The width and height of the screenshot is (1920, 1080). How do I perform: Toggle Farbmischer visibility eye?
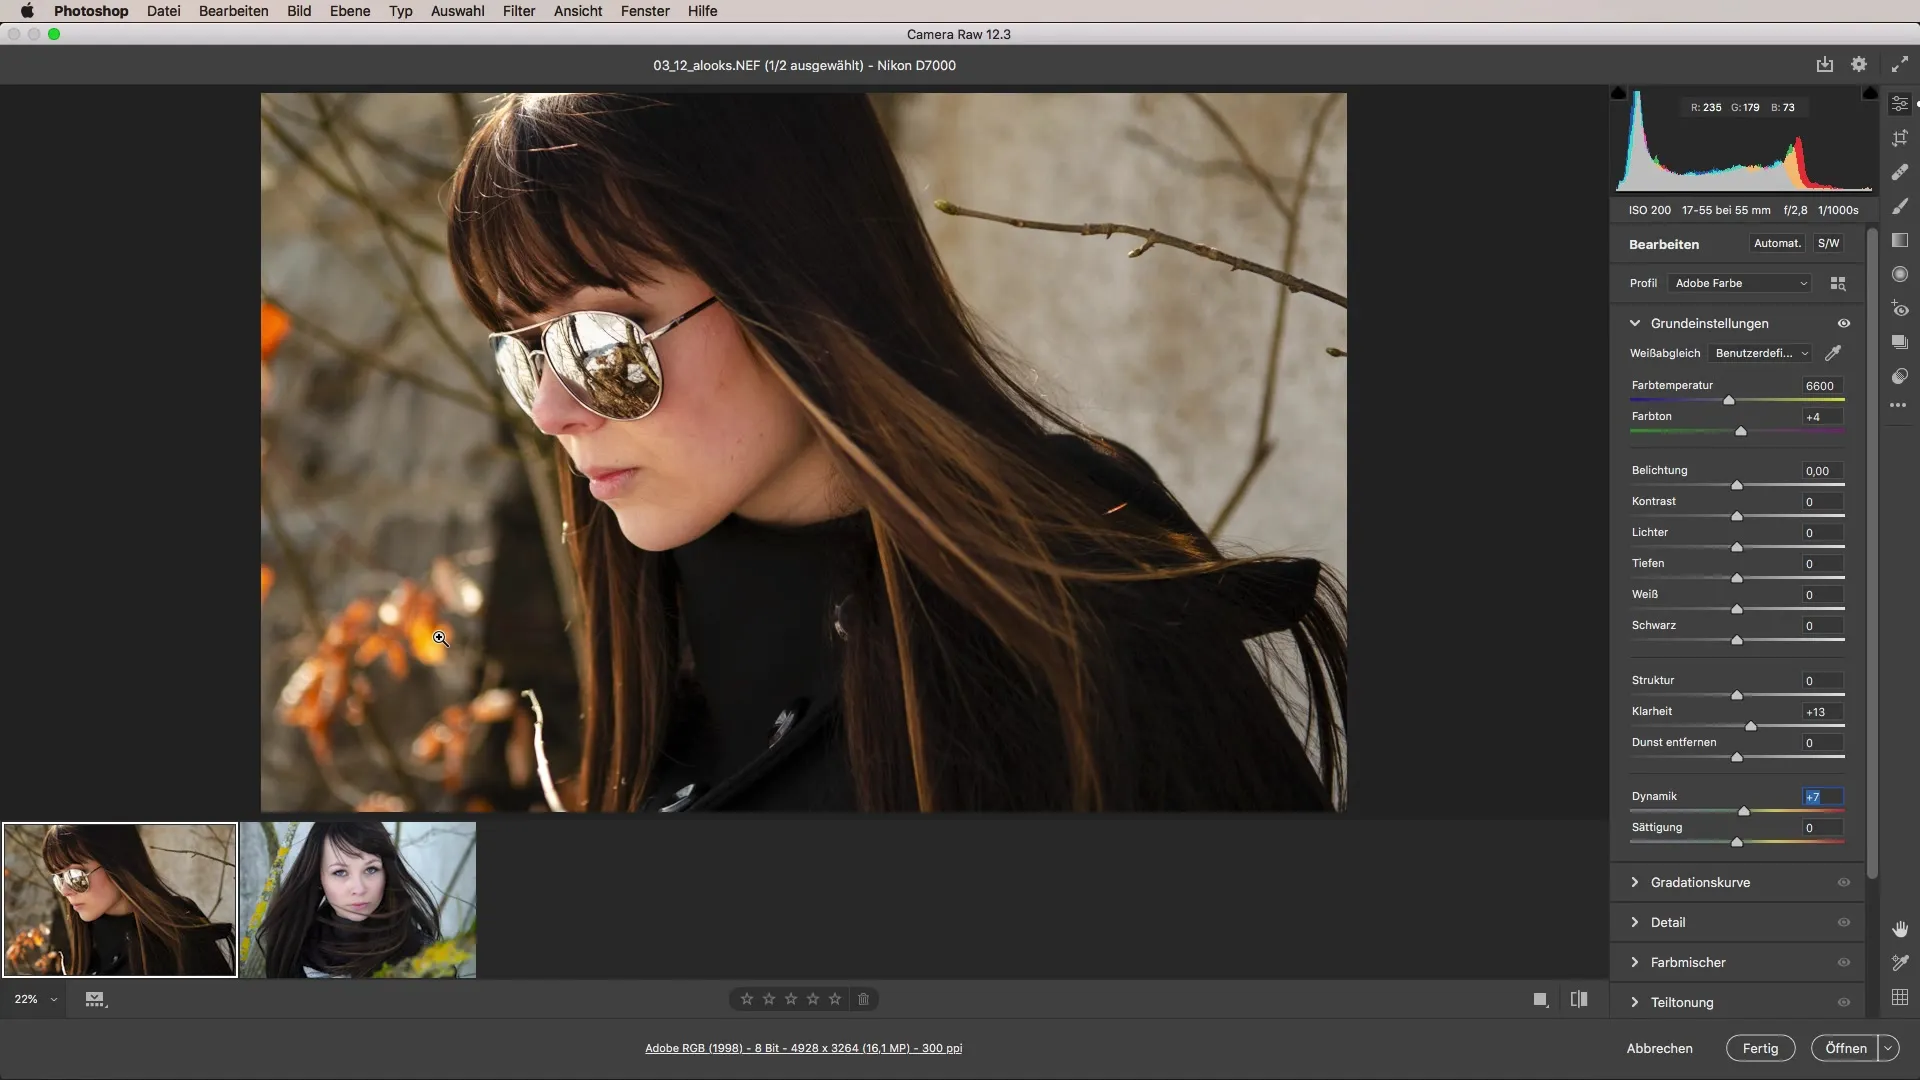click(x=1844, y=962)
